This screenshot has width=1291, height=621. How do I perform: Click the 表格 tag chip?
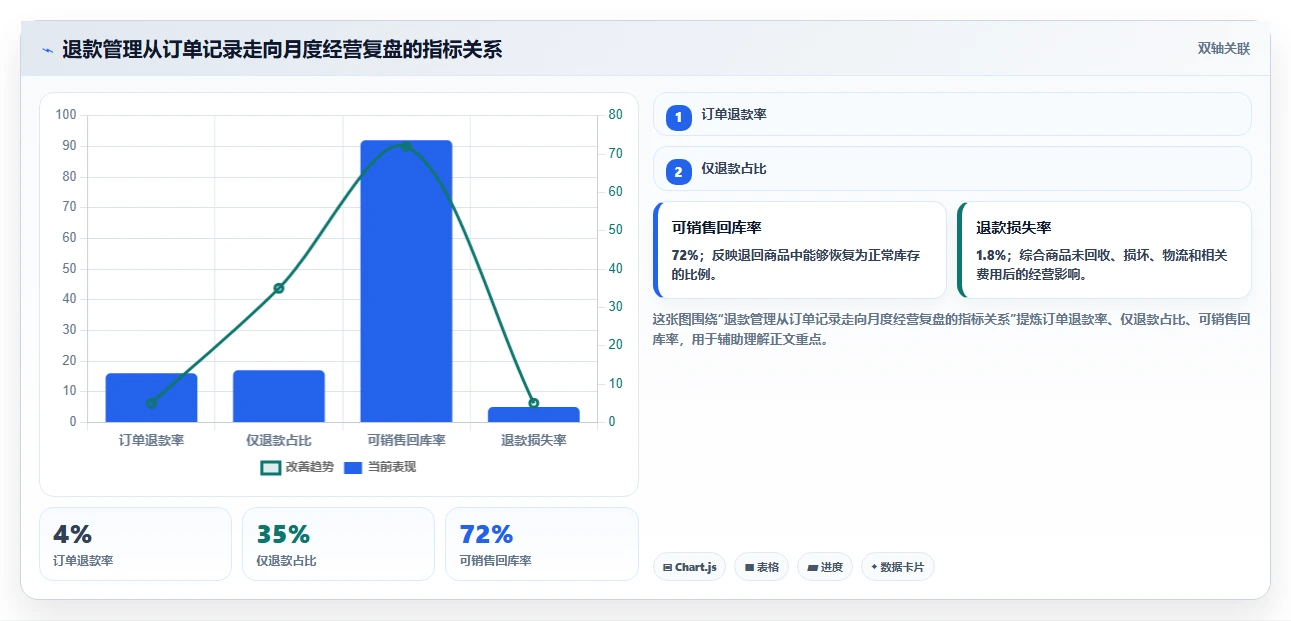pyautogui.click(x=761, y=567)
